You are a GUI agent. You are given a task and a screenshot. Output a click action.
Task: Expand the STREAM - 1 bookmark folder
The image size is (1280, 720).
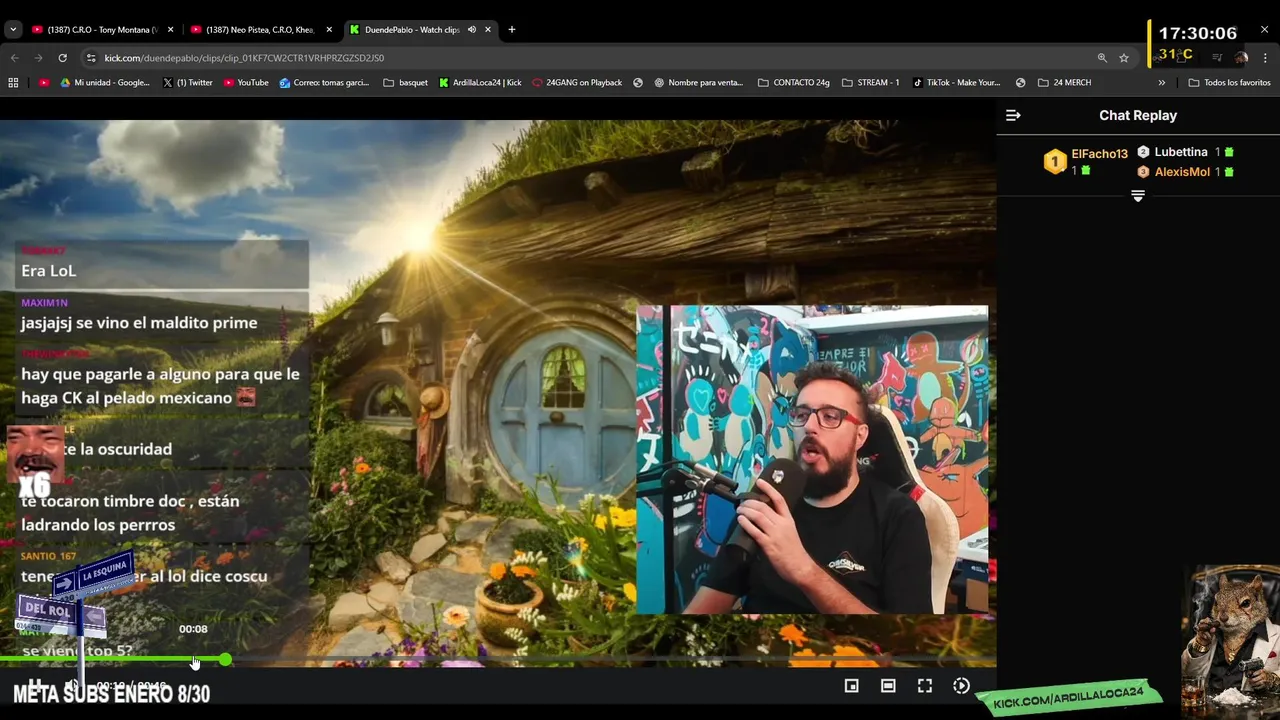[x=871, y=83]
